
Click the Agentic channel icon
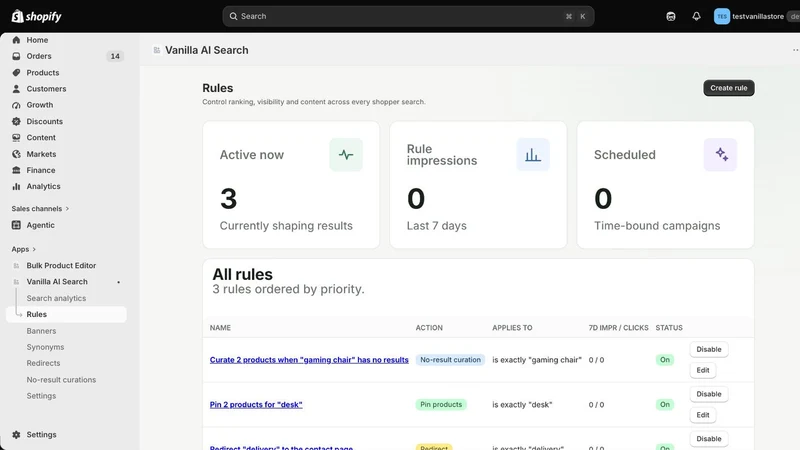click(16, 225)
